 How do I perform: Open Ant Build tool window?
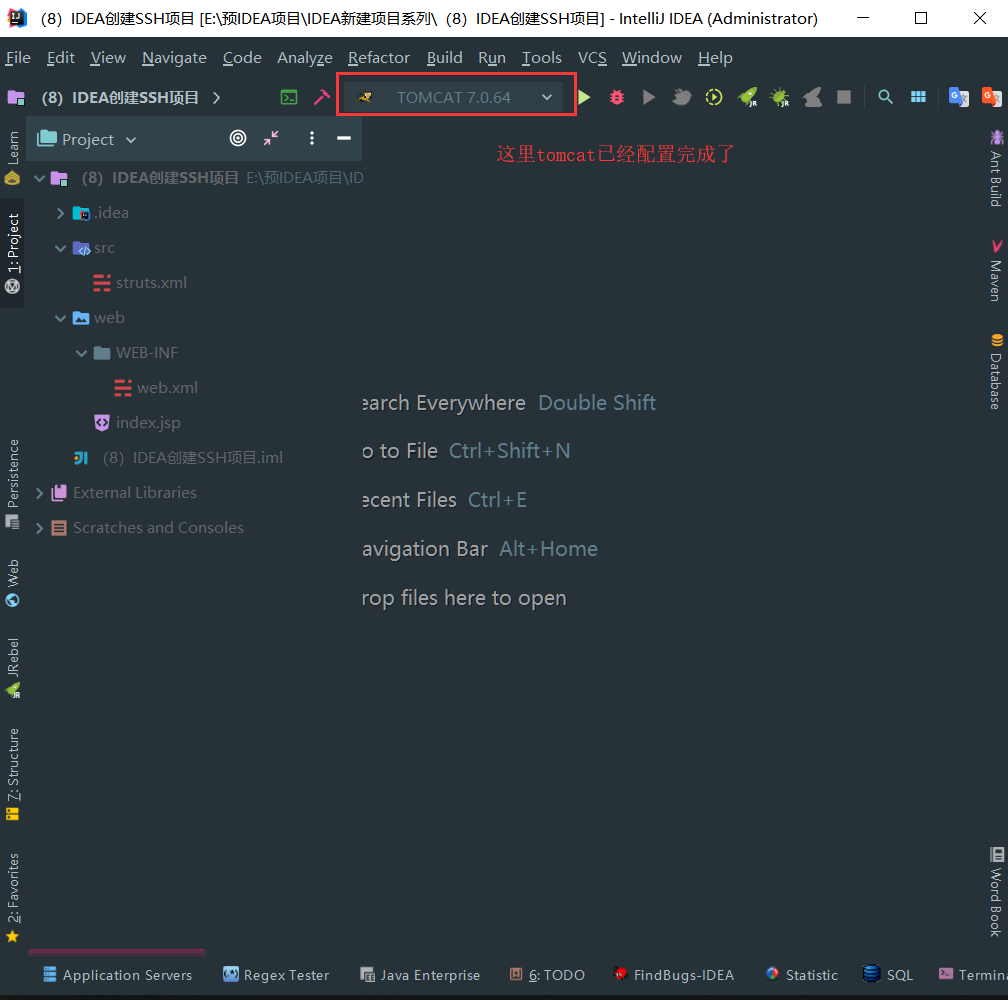click(996, 168)
